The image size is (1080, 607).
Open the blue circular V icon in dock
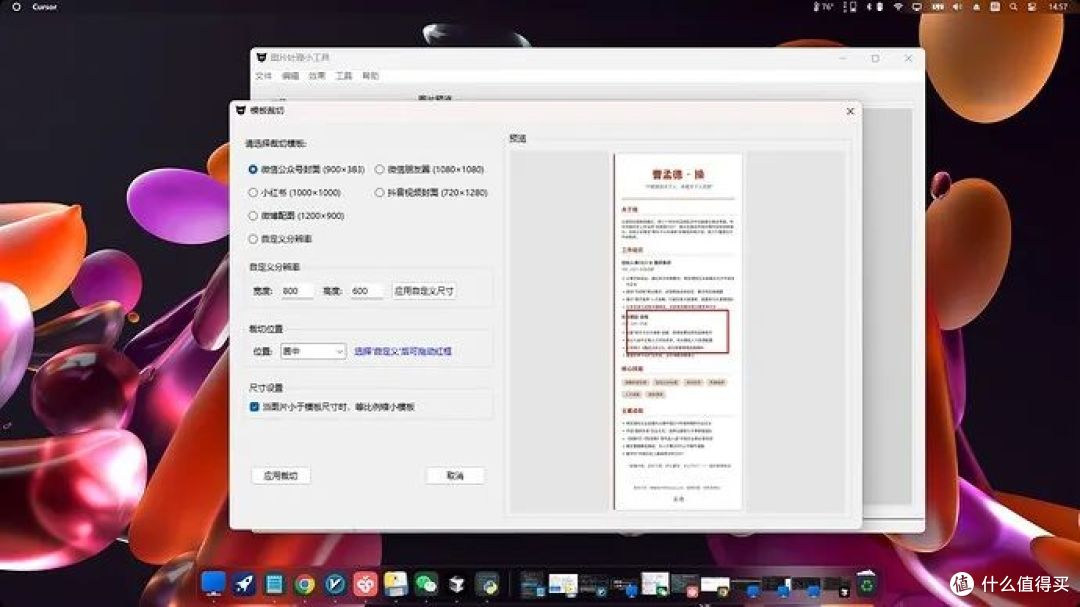pos(335,584)
